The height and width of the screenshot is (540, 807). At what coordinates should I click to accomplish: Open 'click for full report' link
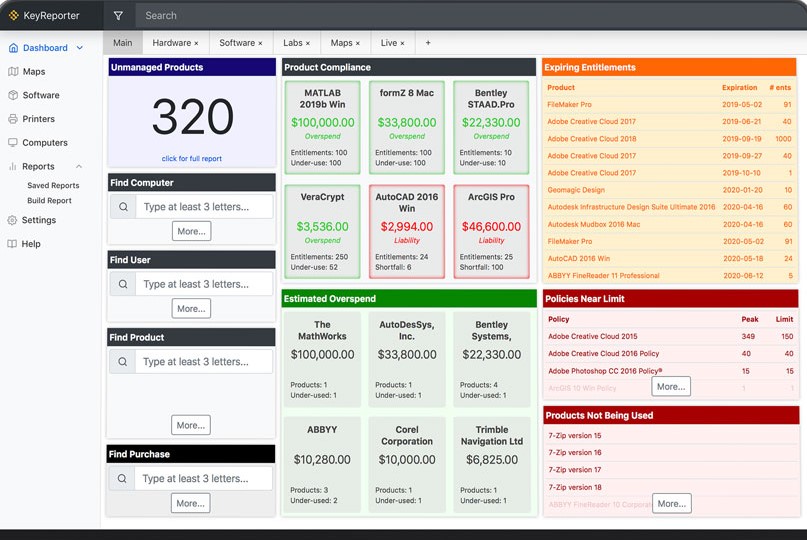[x=191, y=159]
